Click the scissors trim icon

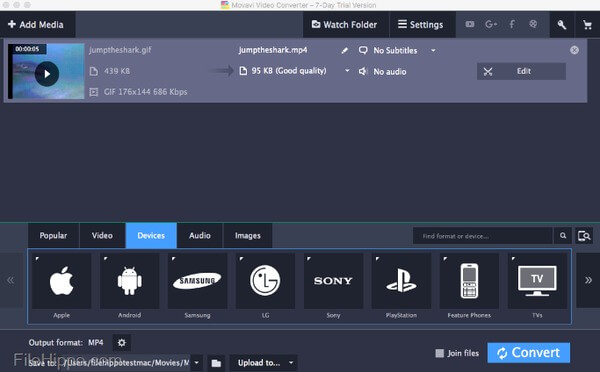click(488, 72)
